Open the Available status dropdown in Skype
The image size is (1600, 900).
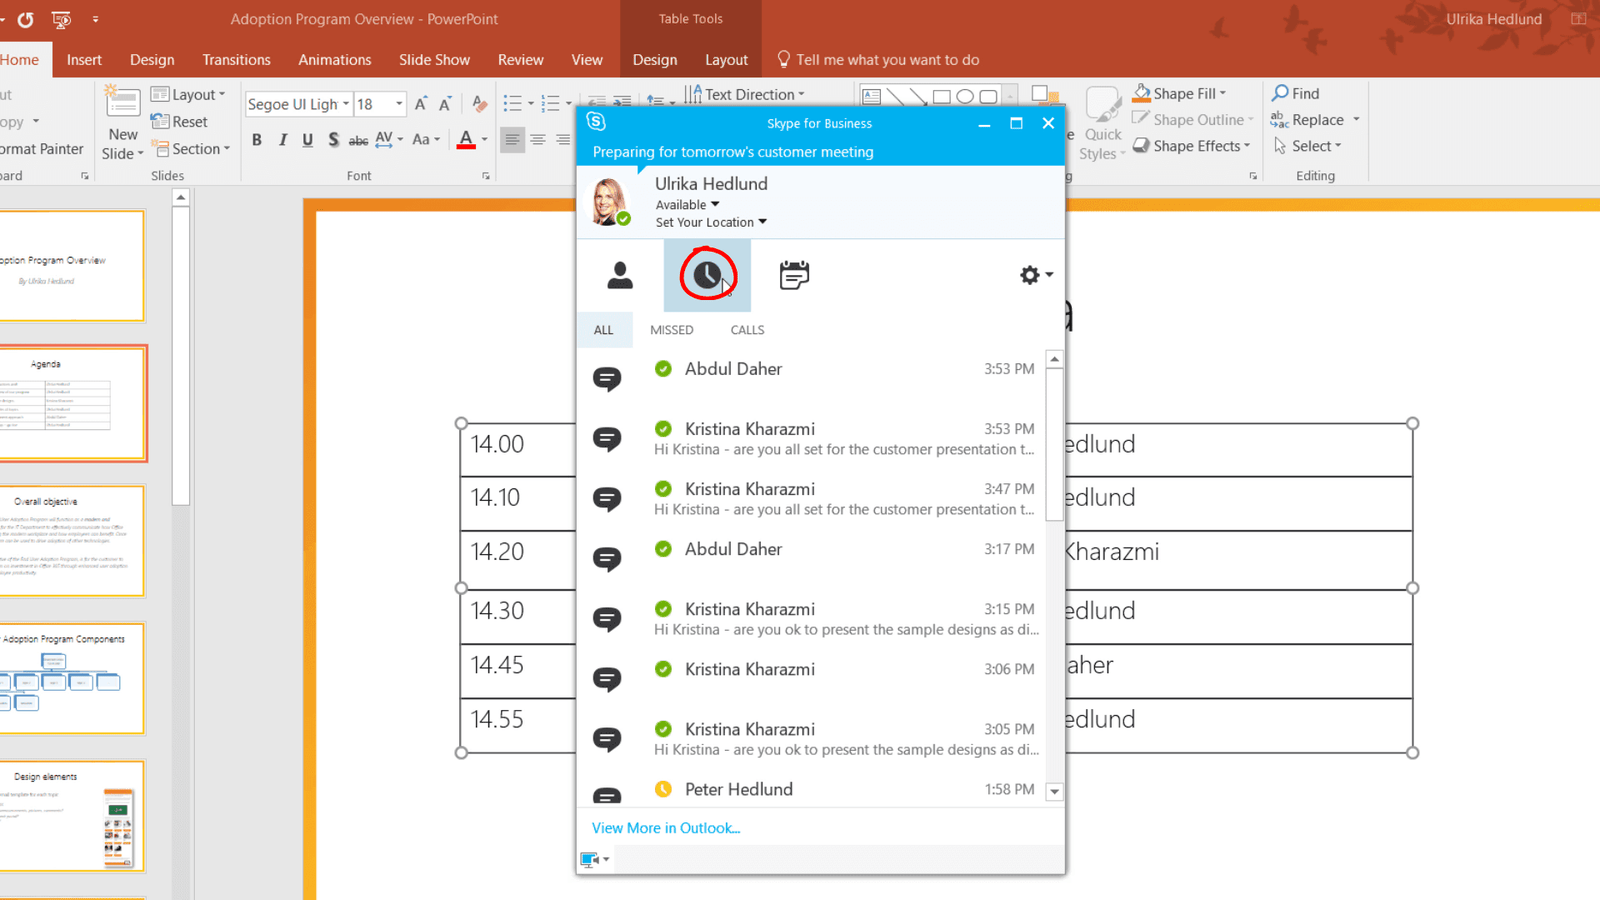pyautogui.click(x=687, y=205)
